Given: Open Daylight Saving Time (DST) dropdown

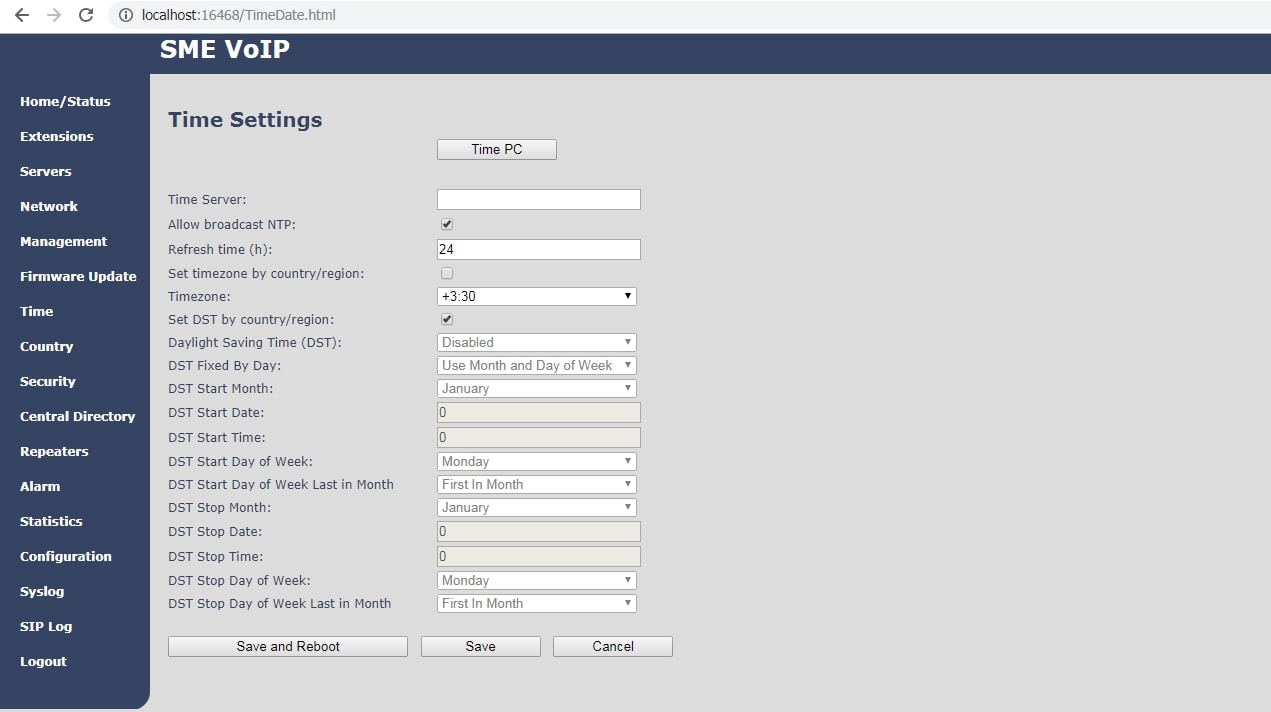Looking at the screenshot, I should [x=537, y=342].
